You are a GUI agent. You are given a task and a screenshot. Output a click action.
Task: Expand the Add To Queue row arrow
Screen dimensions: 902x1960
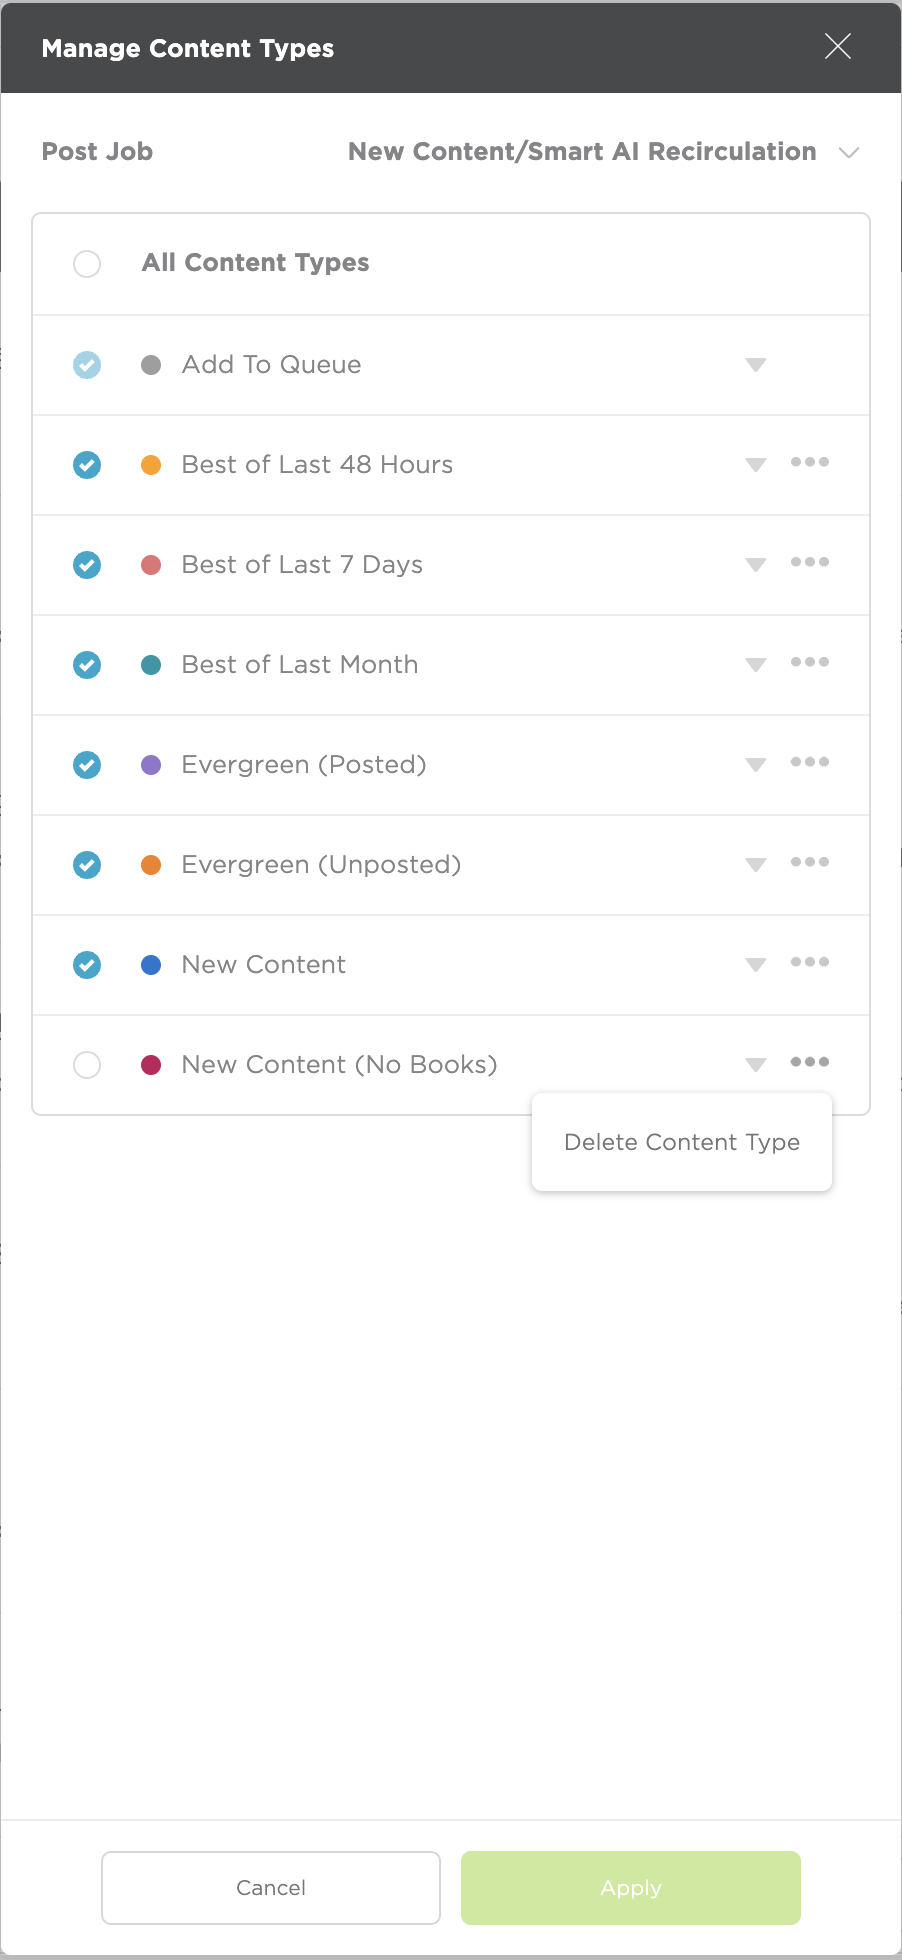pos(756,365)
